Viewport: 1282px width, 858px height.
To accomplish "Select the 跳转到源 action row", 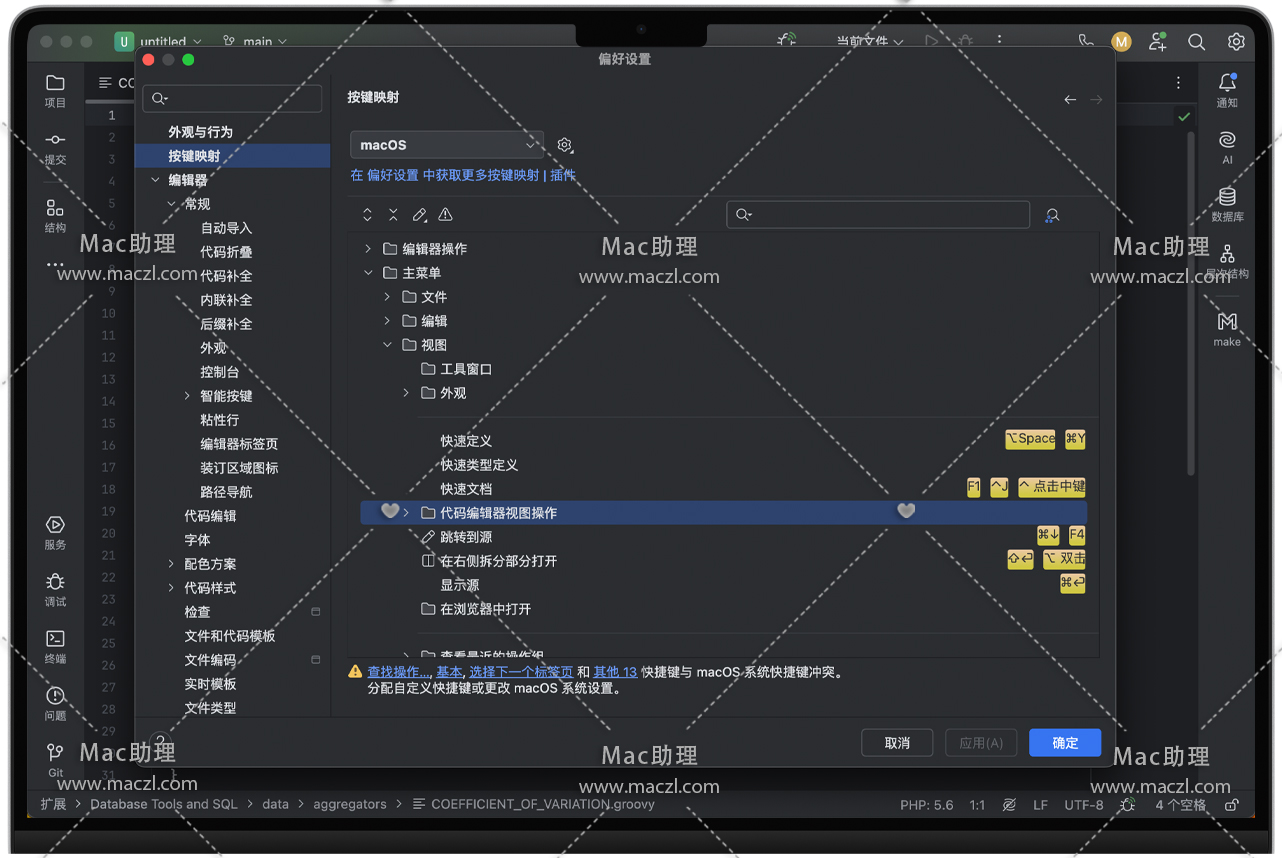I will (723, 537).
